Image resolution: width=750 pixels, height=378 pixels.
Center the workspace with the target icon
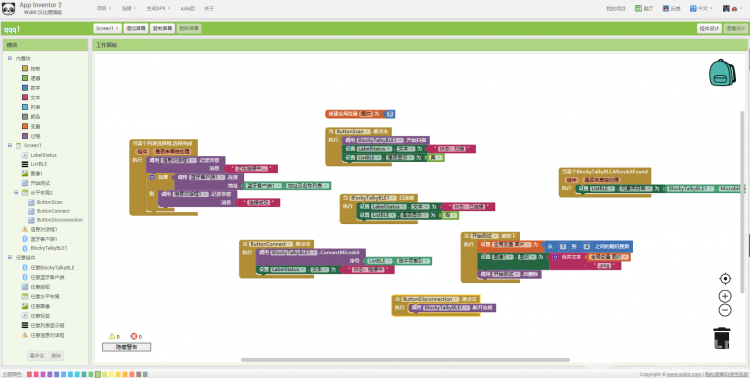tap(725, 279)
